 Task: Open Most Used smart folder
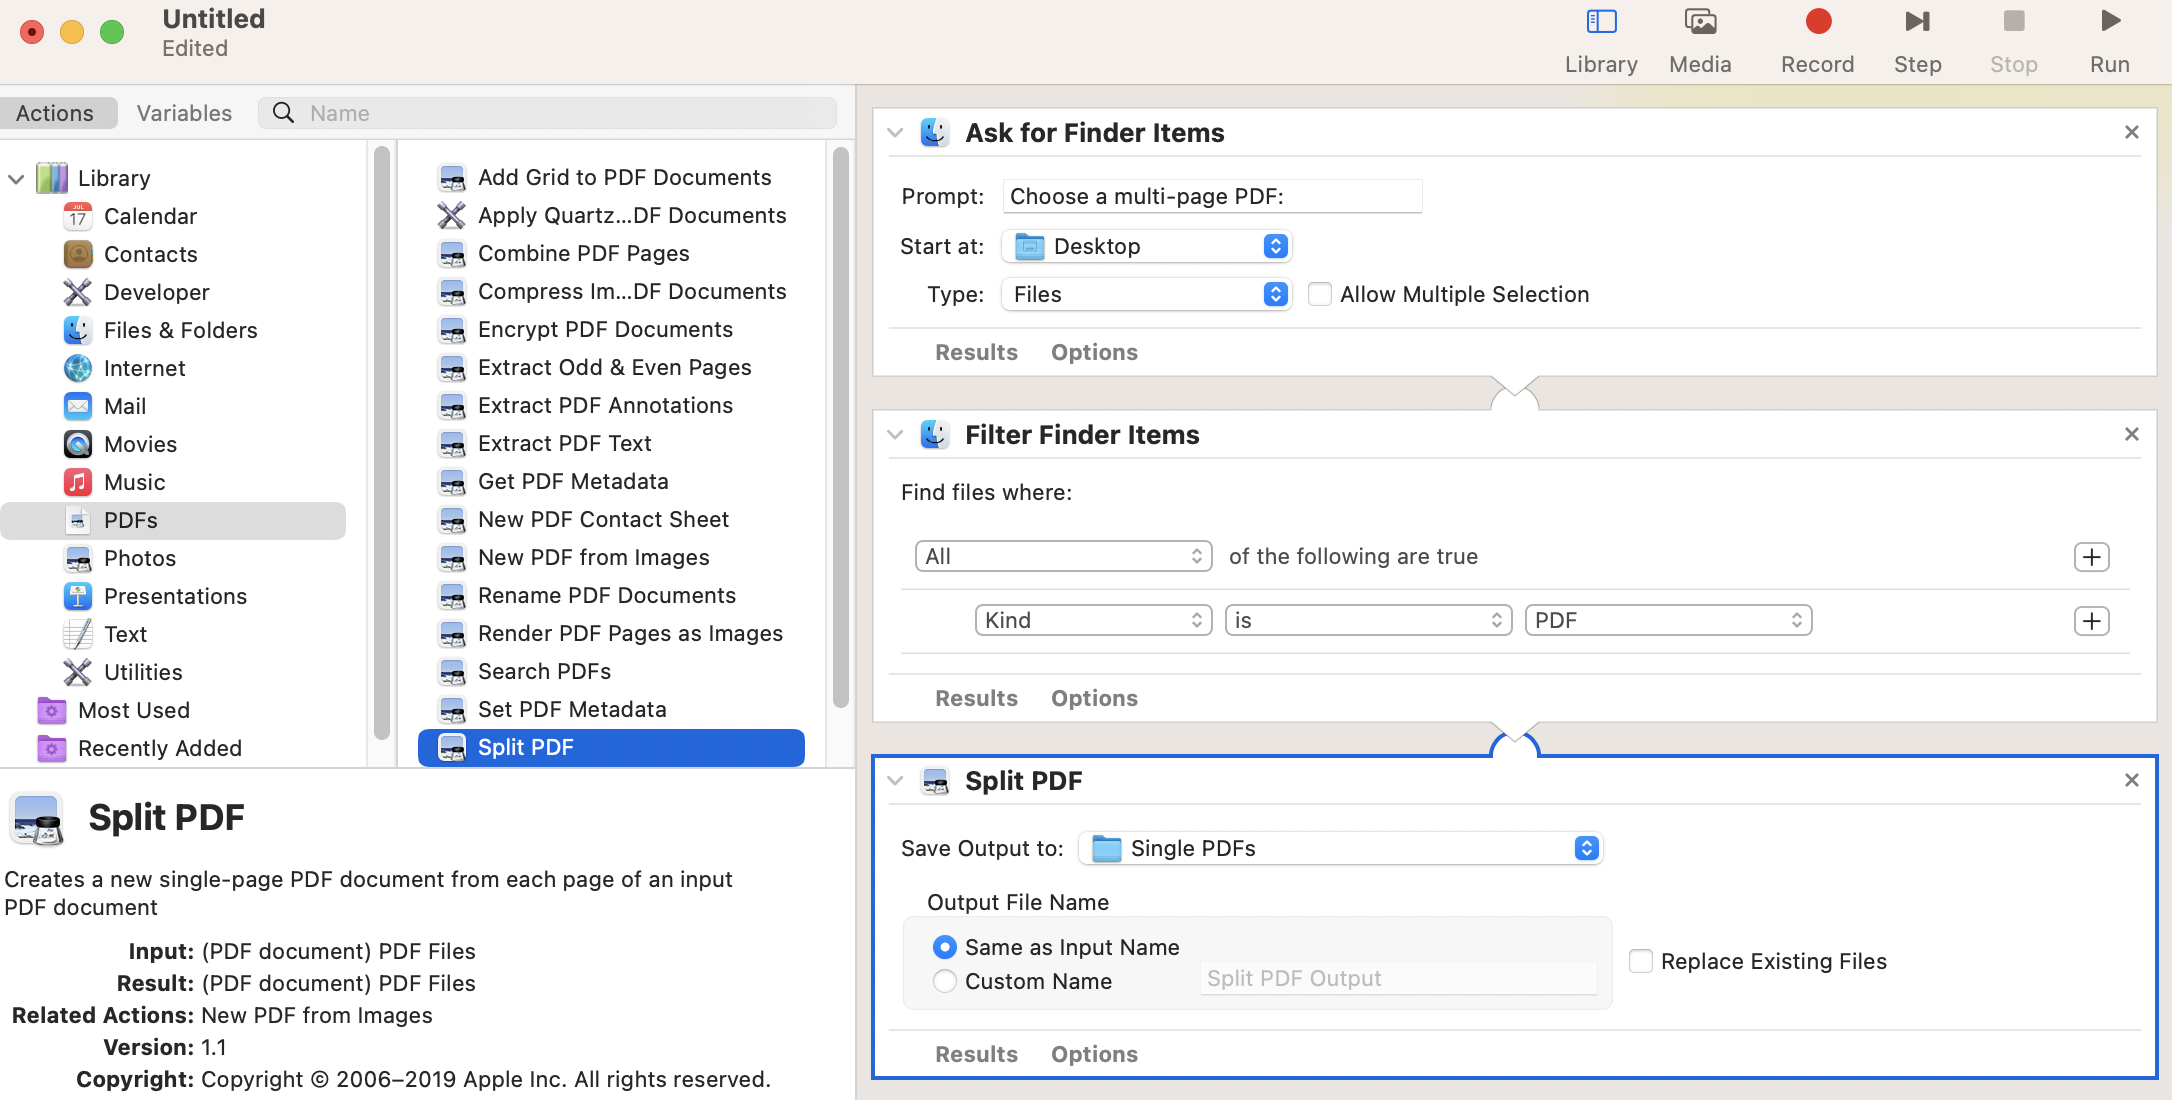tap(133, 710)
